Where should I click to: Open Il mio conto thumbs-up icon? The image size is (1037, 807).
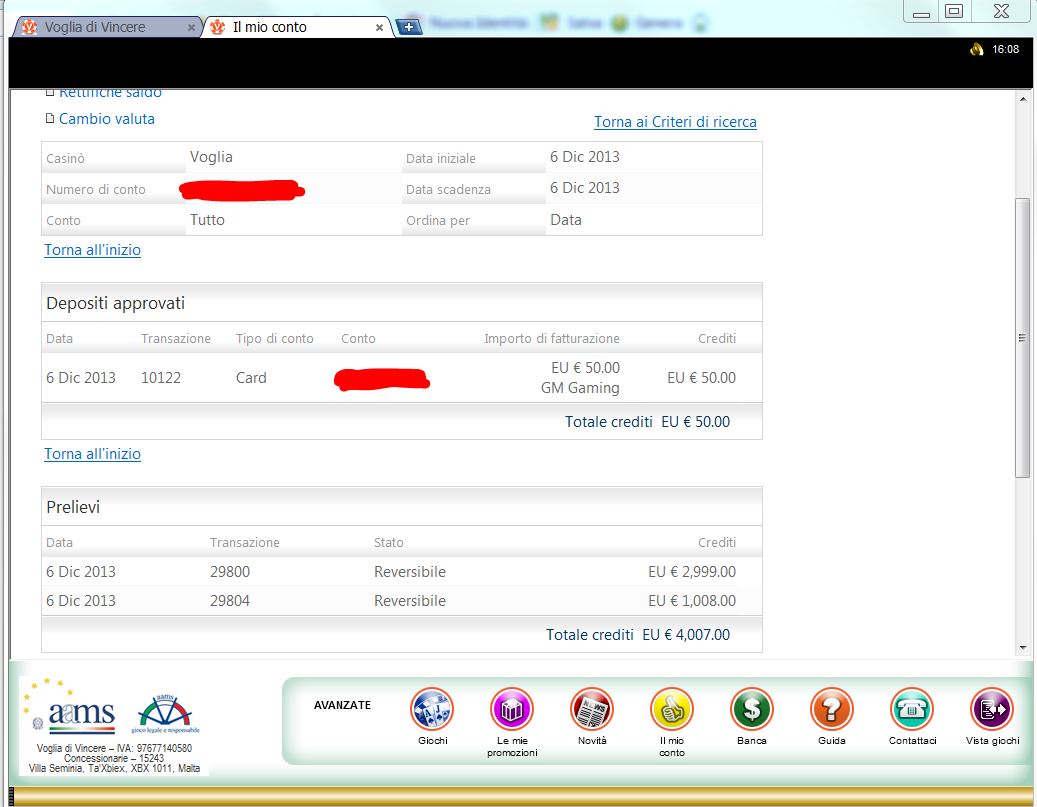pyautogui.click(x=672, y=709)
